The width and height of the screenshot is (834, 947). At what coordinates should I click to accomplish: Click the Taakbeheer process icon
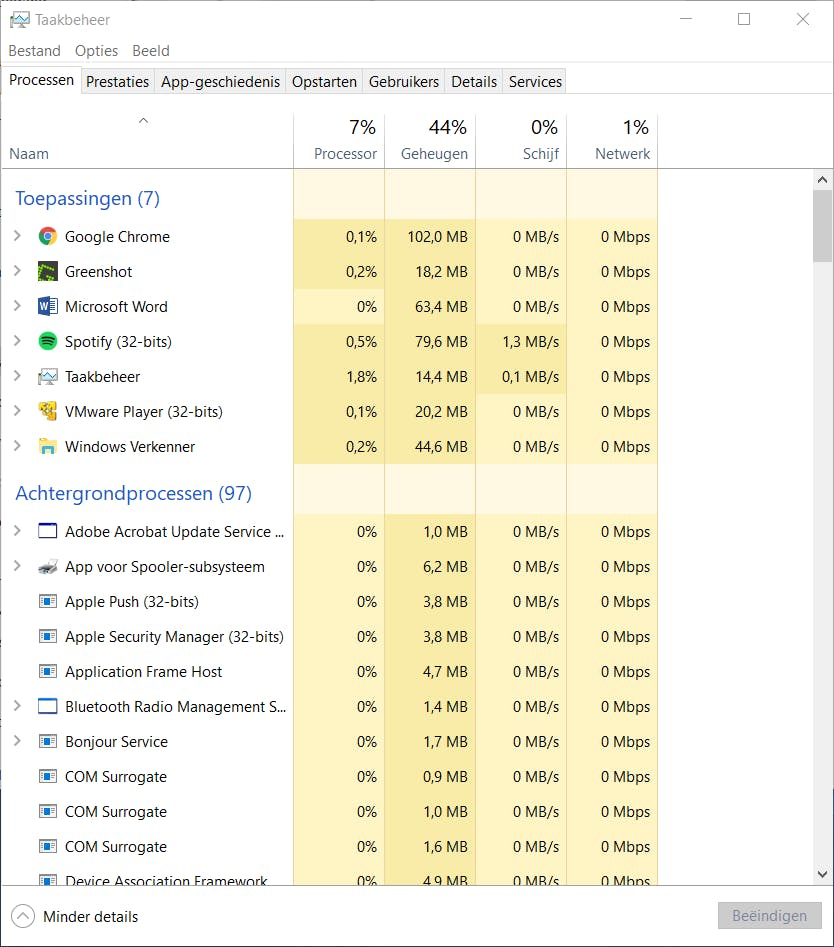pyautogui.click(x=48, y=377)
